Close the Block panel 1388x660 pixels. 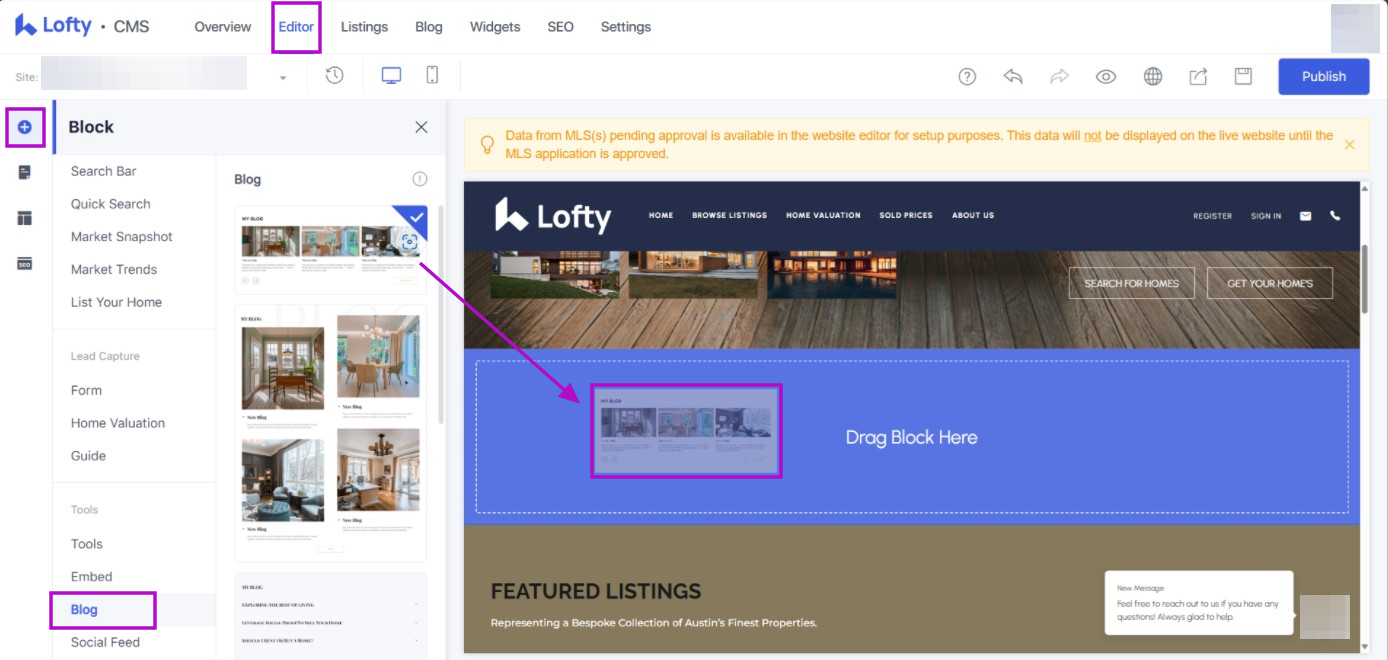[x=421, y=127]
